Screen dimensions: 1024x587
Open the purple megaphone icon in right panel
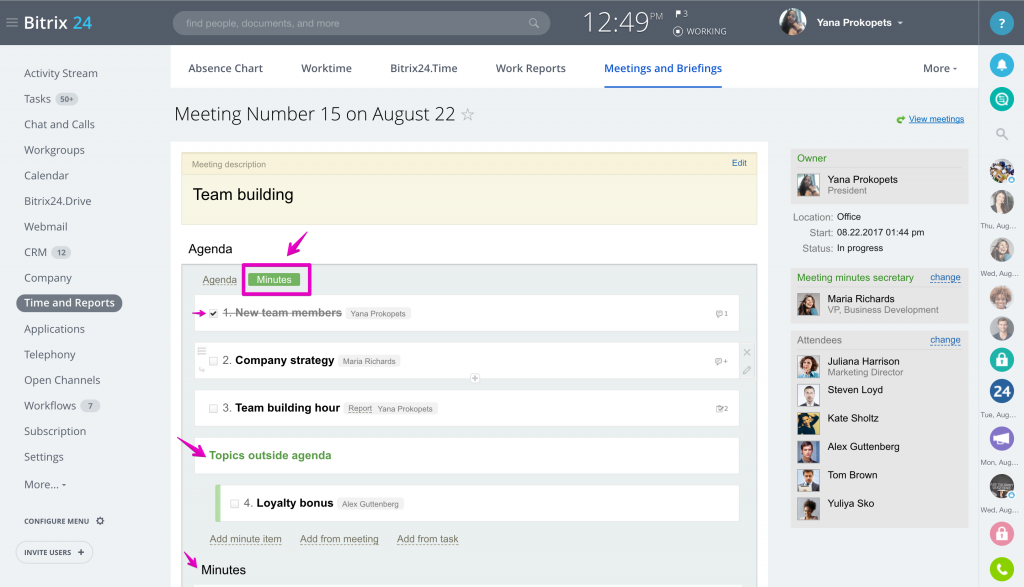pyautogui.click(x=1001, y=438)
